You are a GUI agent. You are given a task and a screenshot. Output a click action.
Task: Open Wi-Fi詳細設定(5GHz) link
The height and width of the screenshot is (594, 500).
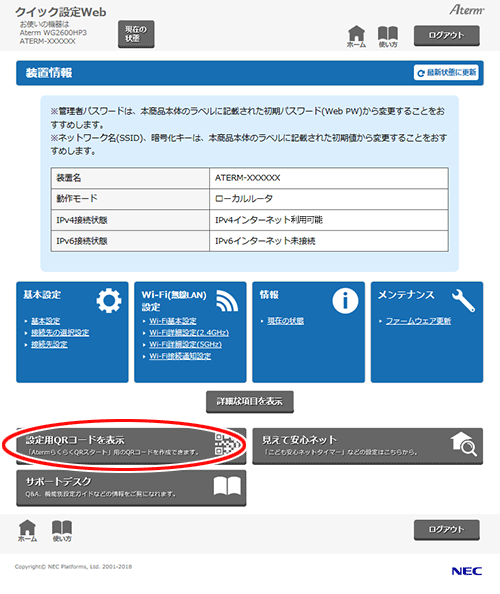(x=186, y=344)
